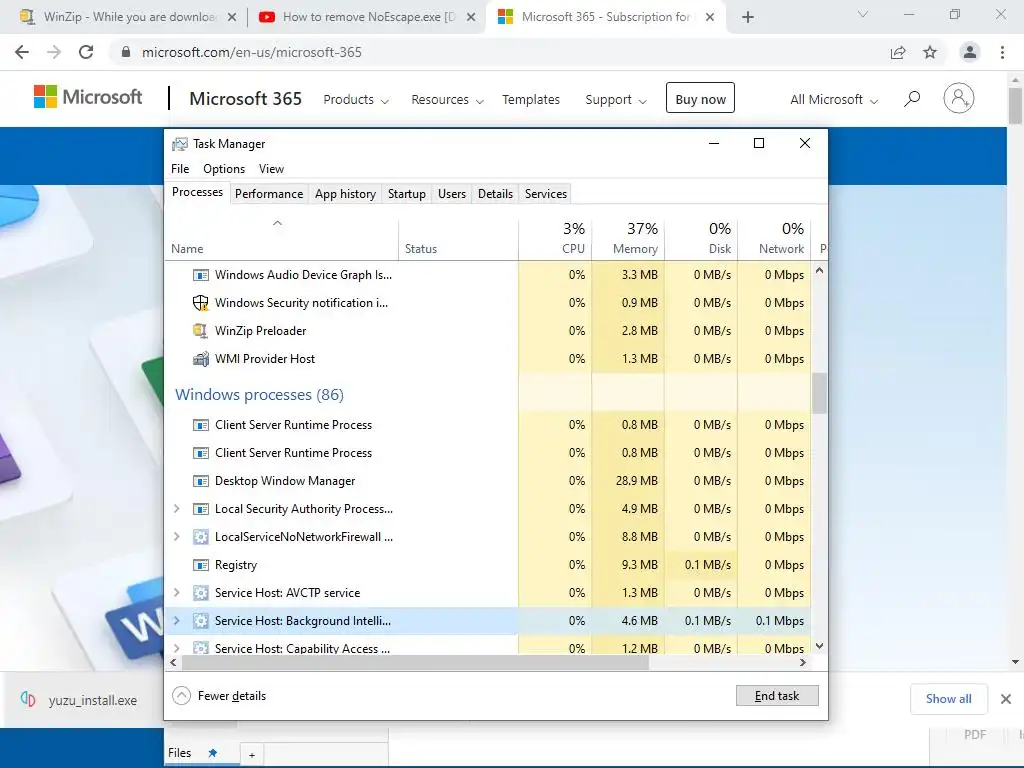
Task: Open the Templates link
Action: pos(531,99)
